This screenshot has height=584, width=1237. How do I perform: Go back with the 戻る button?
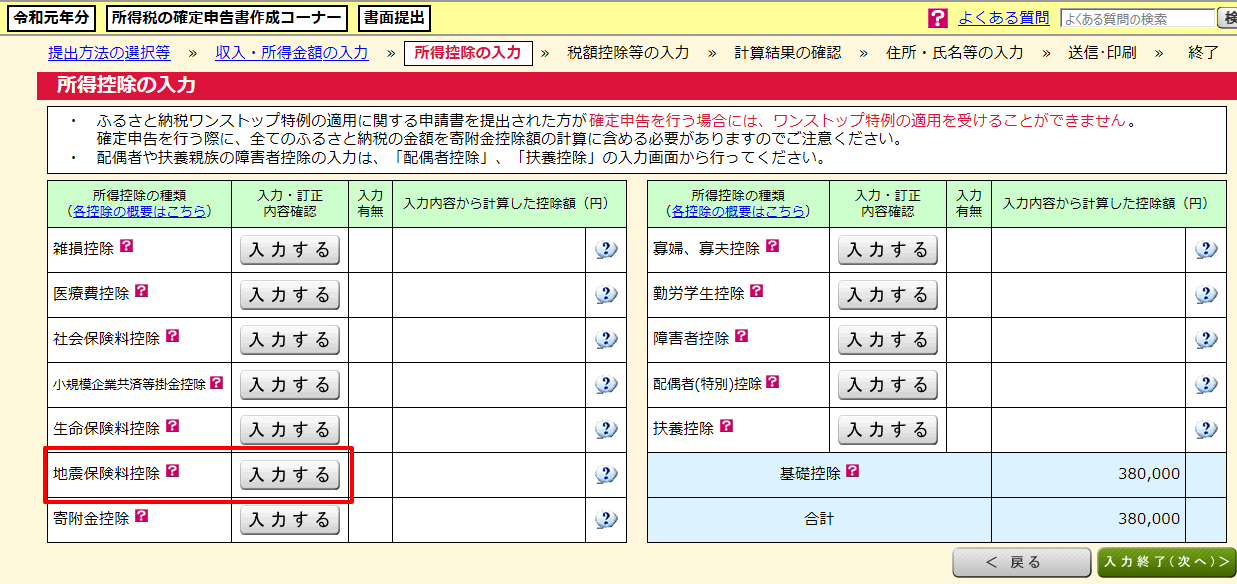[x=1019, y=563]
